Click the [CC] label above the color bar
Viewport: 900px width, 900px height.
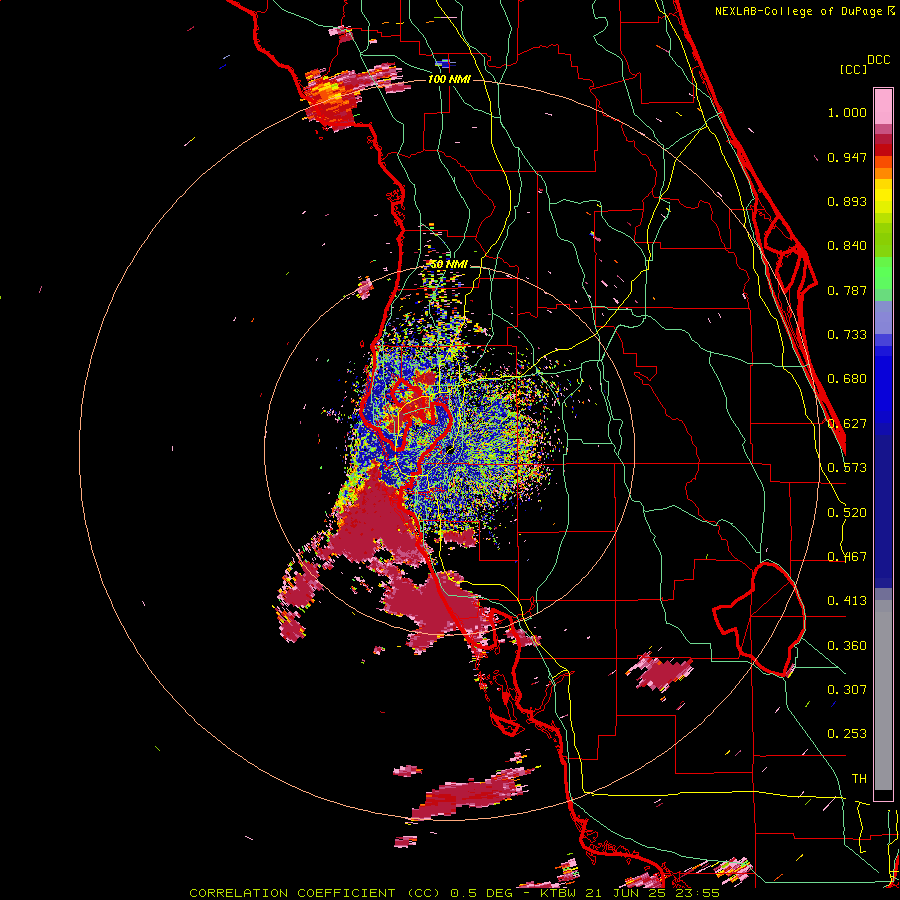pos(853,69)
